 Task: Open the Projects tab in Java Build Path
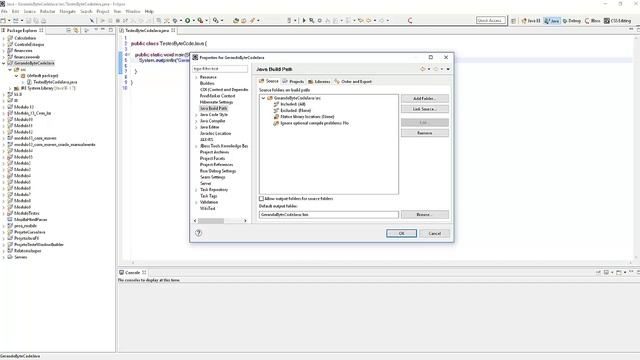point(293,81)
